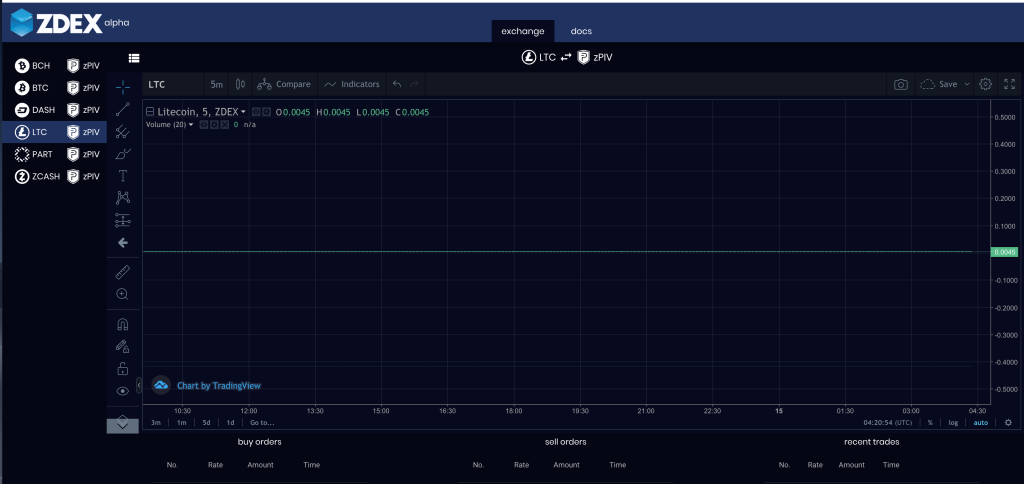The height and width of the screenshot is (484, 1024).
Task: Select the ruler measure tool
Action: (x=122, y=272)
